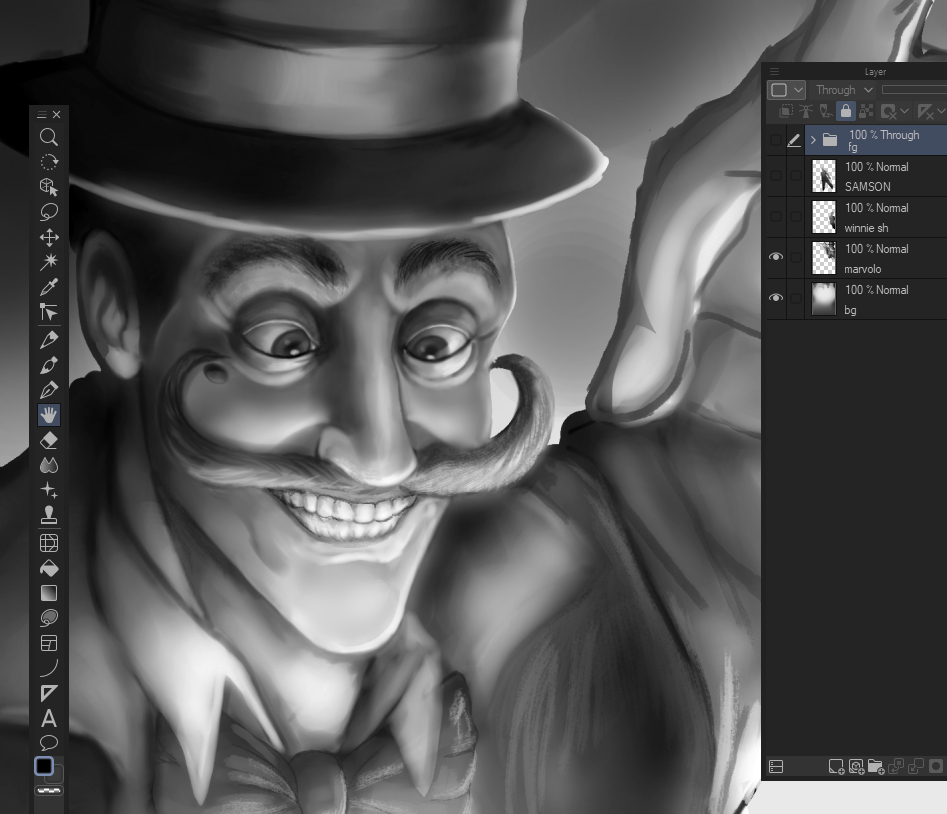Open the Through blending mode dropdown
This screenshot has width=947, height=814.
click(844, 90)
